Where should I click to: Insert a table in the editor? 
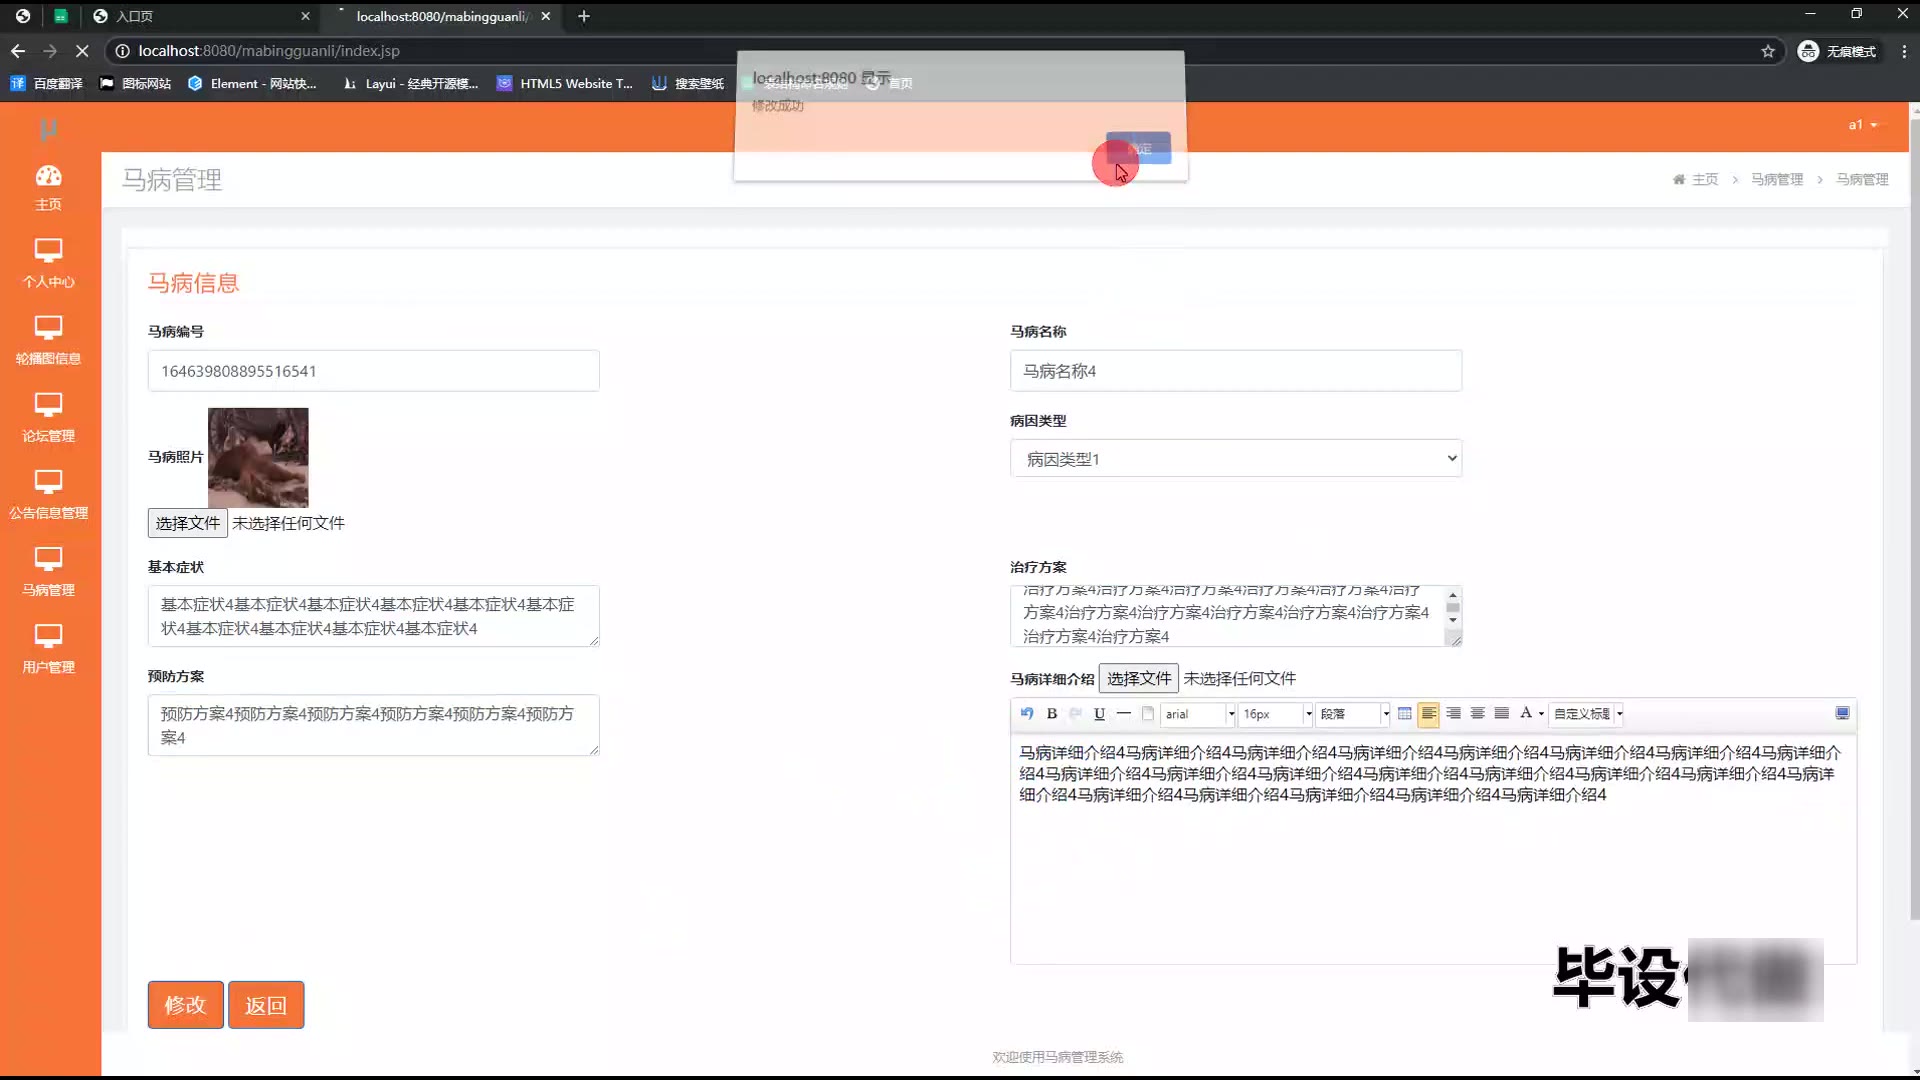(x=1405, y=713)
